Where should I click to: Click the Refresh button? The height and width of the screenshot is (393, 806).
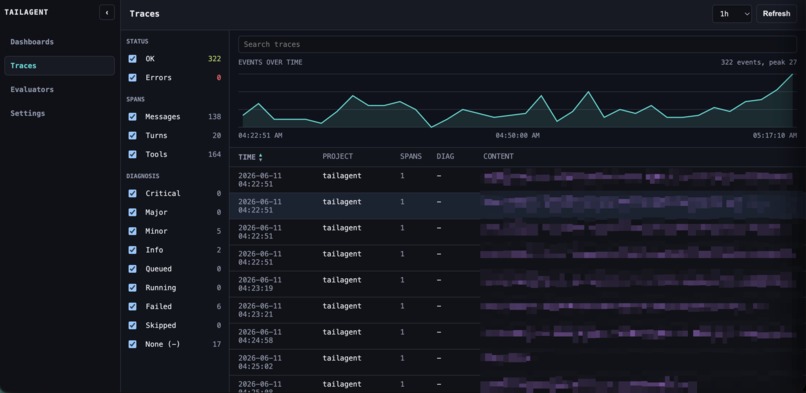pos(776,14)
